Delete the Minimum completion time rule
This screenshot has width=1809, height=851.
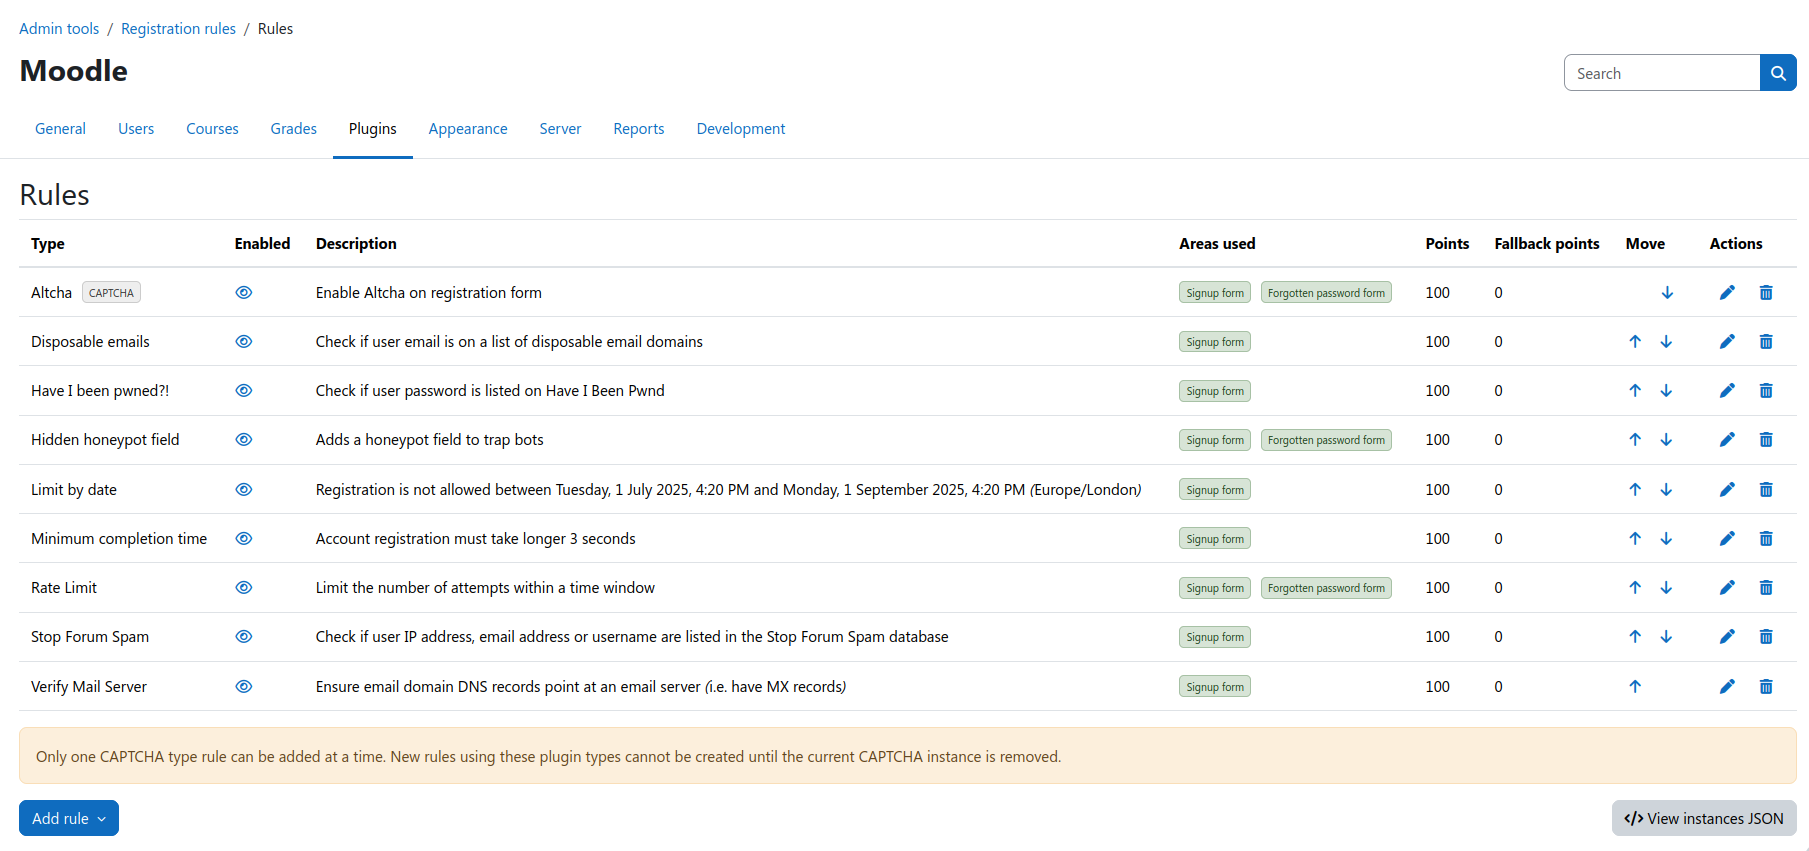tap(1766, 539)
